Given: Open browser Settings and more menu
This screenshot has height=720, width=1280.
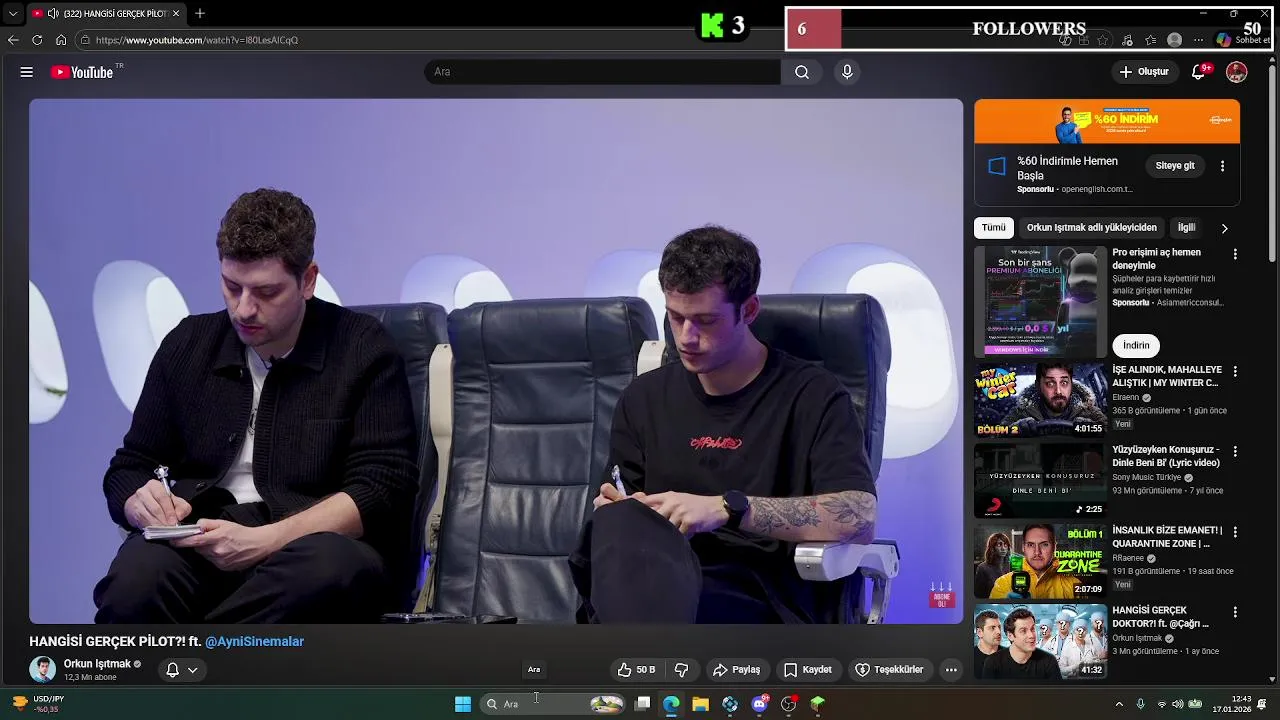Looking at the screenshot, I should pyautogui.click(x=1199, y=40).
